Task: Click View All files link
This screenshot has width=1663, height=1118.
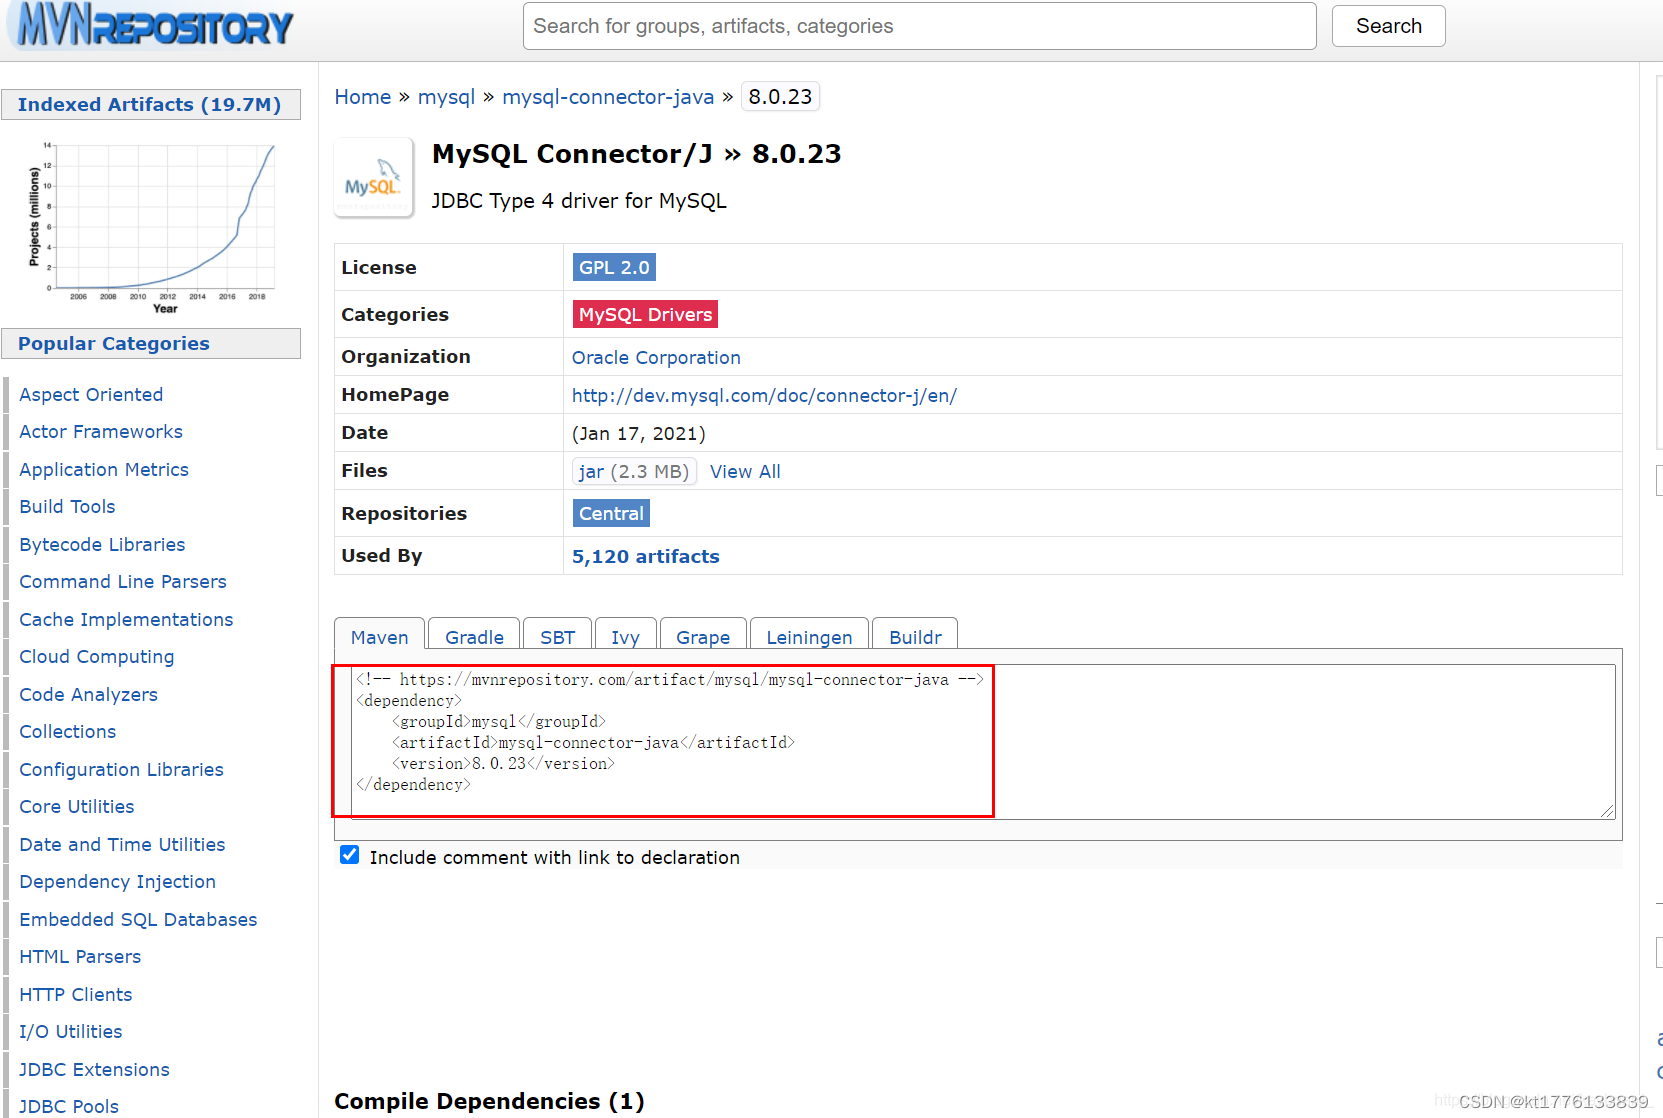Action: [745, 471]
